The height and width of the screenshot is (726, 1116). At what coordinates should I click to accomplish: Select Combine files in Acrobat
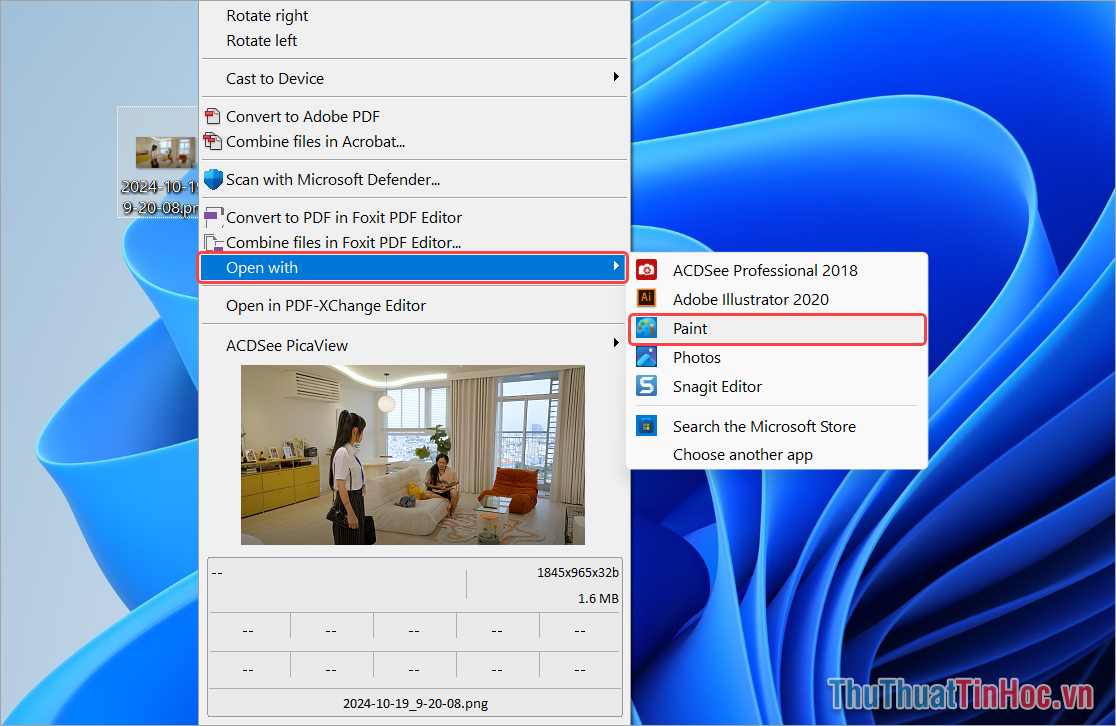tap(315, 142)
